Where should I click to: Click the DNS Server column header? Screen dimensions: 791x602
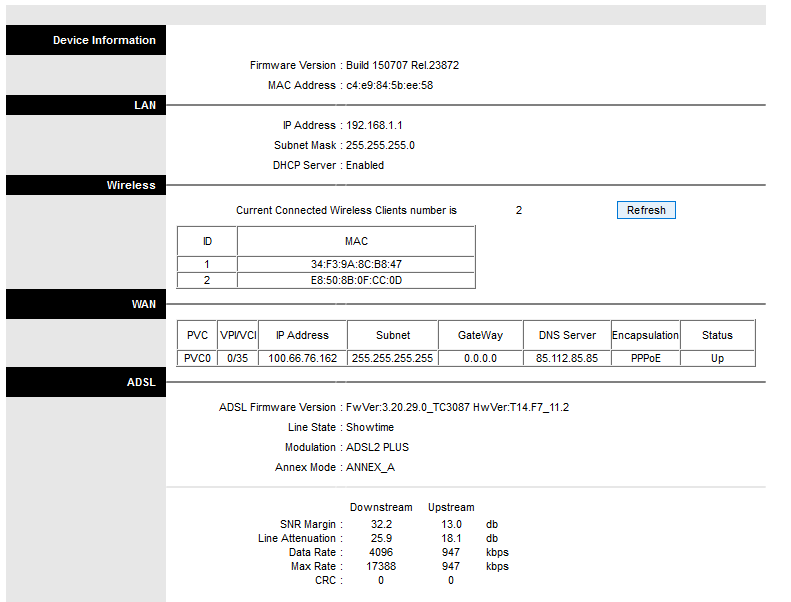(x=567, y=335)
